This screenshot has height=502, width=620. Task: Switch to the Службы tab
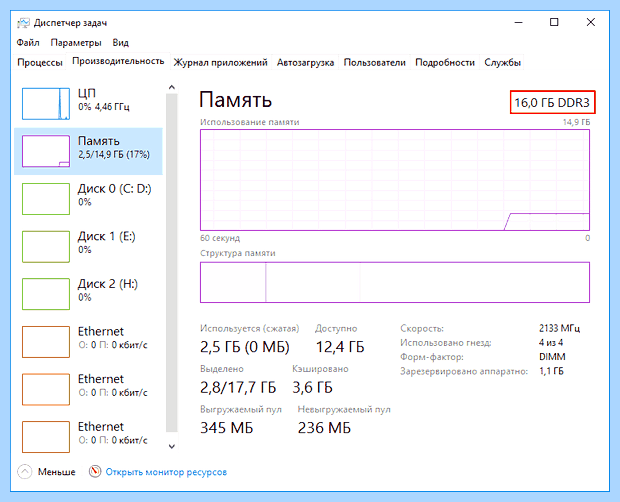coord(502,62)
